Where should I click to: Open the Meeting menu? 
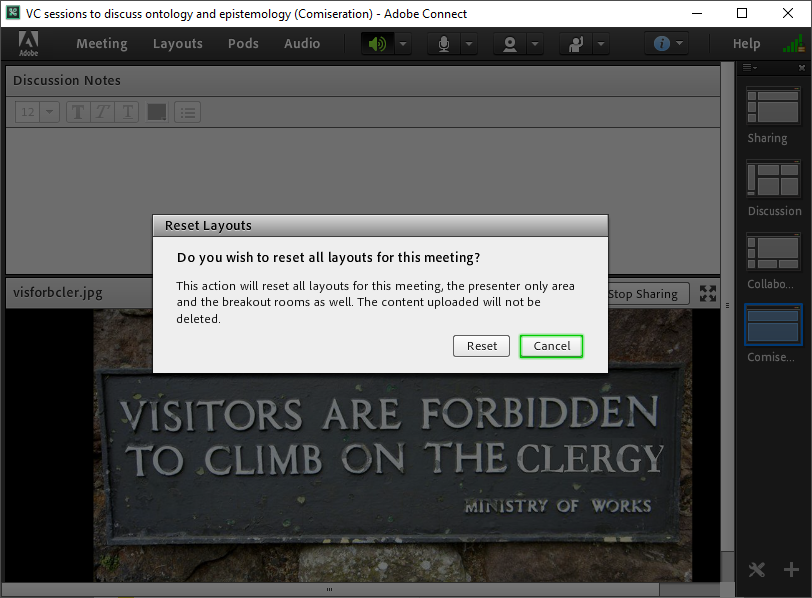click(x=102, y=43)
